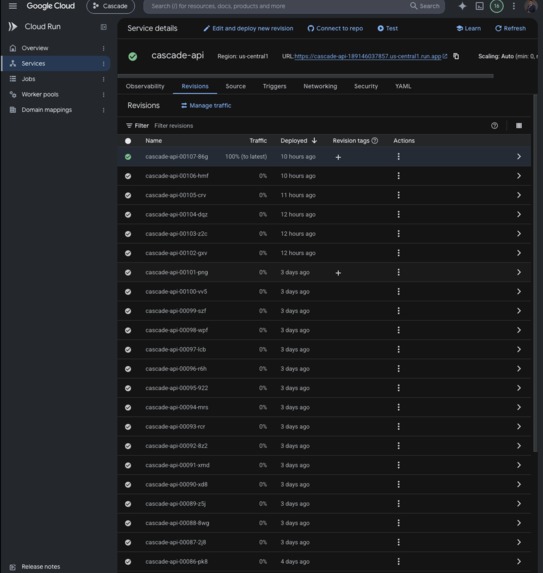
Task: Open the Gemini AI assistant sparkle icon
Action: [462, 6]
